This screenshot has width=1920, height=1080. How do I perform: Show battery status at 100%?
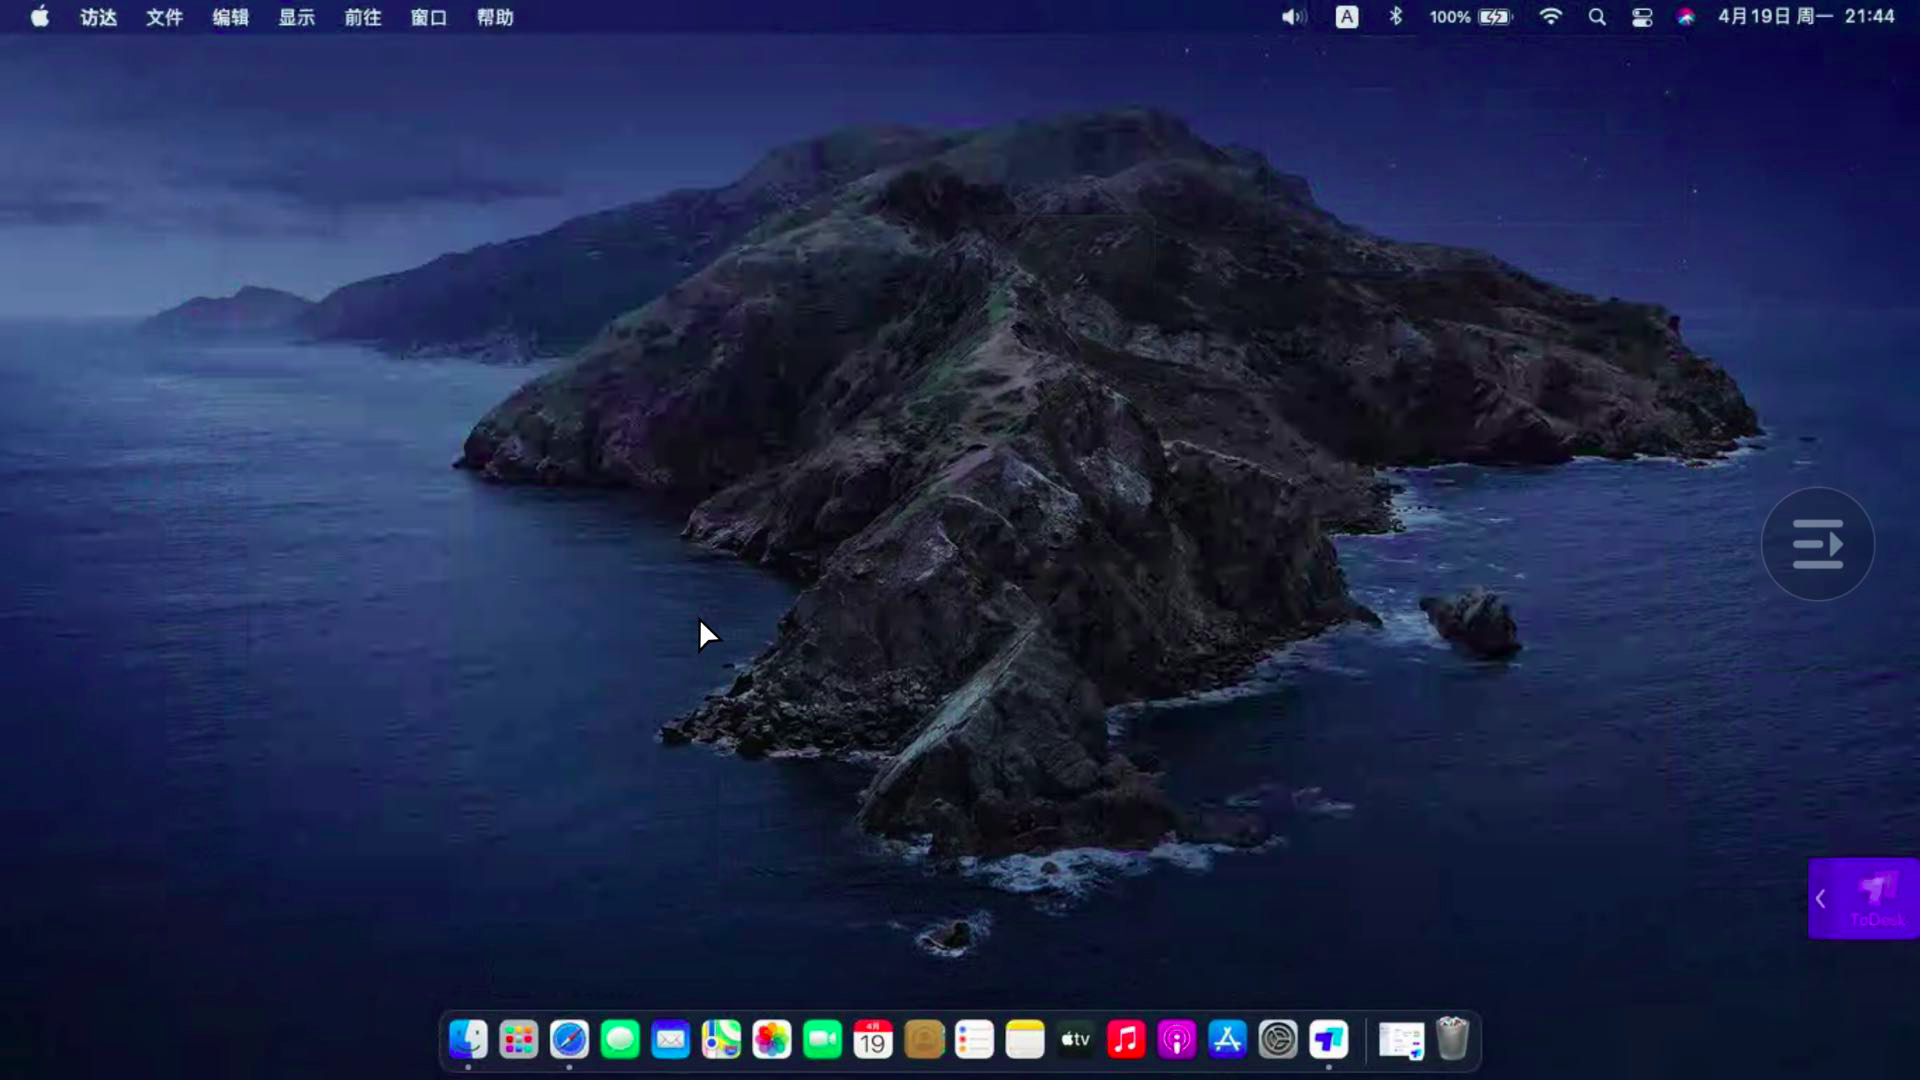[1471, 17]
